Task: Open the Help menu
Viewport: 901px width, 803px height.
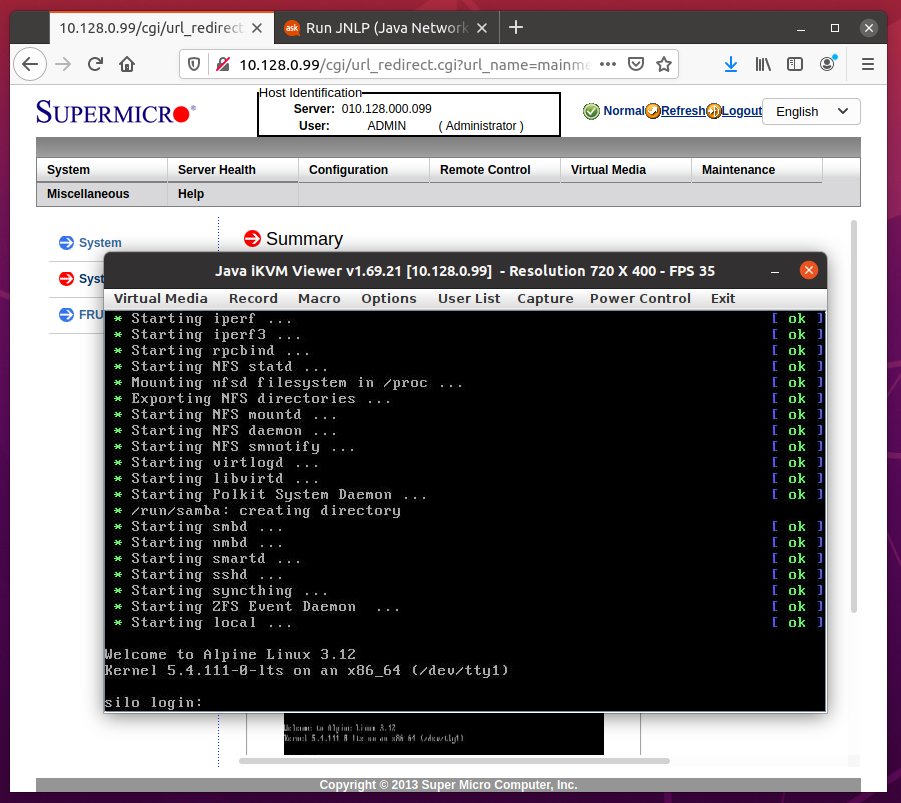Action: pos(233,194)
